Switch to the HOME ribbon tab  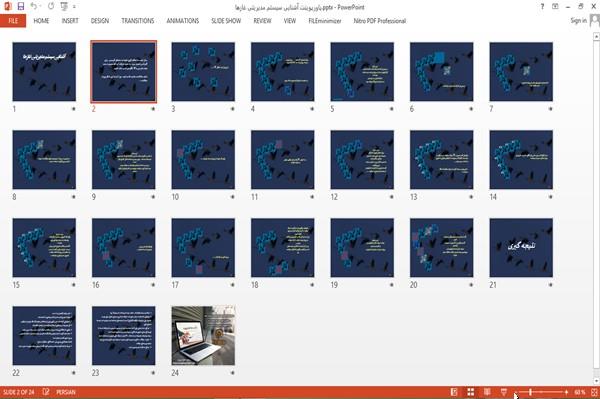41,21
